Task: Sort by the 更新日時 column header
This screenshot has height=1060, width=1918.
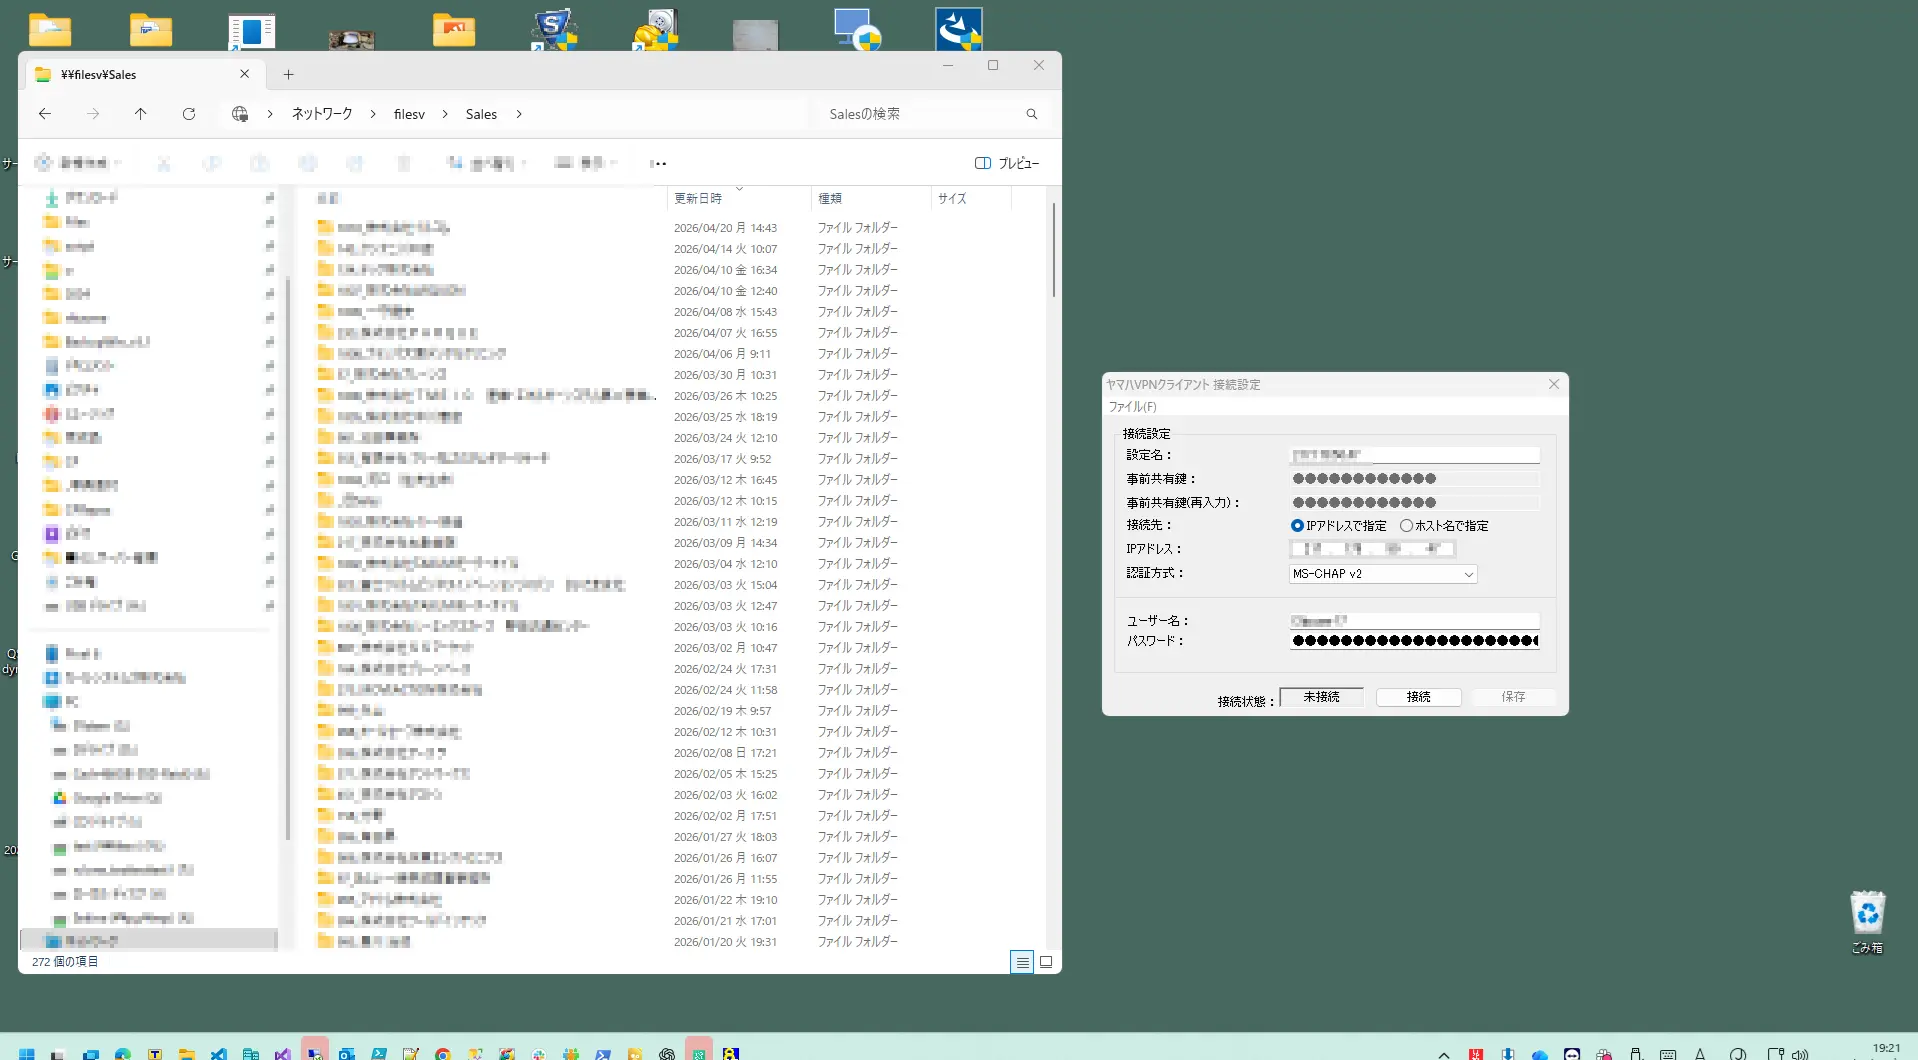Action: point(698,199)
